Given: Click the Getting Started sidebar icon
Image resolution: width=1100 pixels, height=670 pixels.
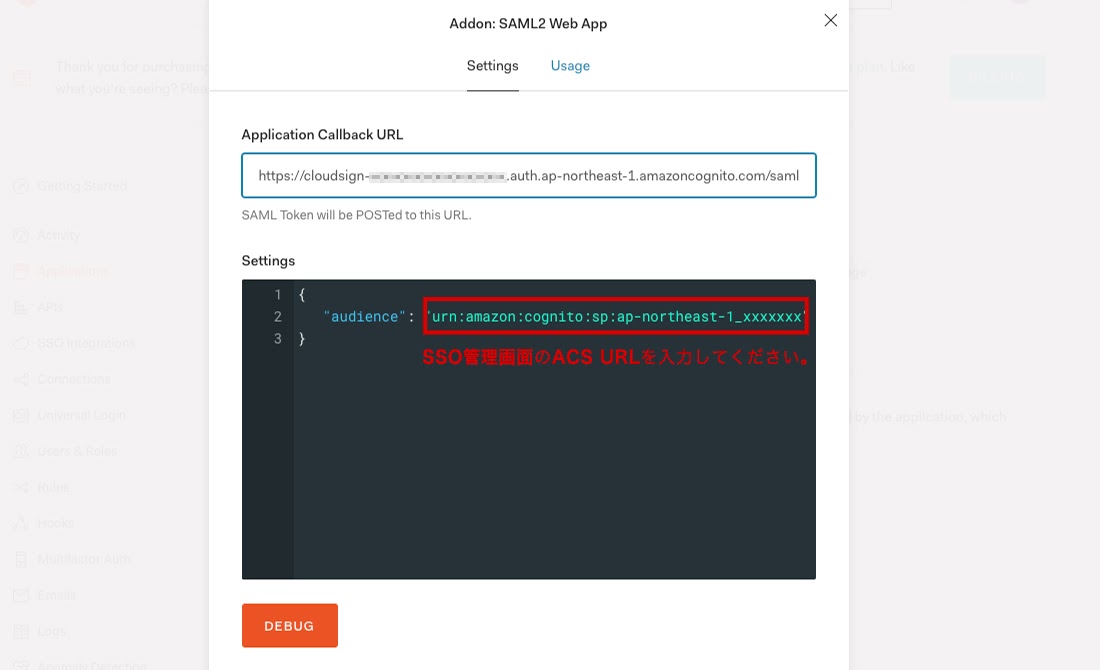Looking at the screenshot, I should click(21, 186).
